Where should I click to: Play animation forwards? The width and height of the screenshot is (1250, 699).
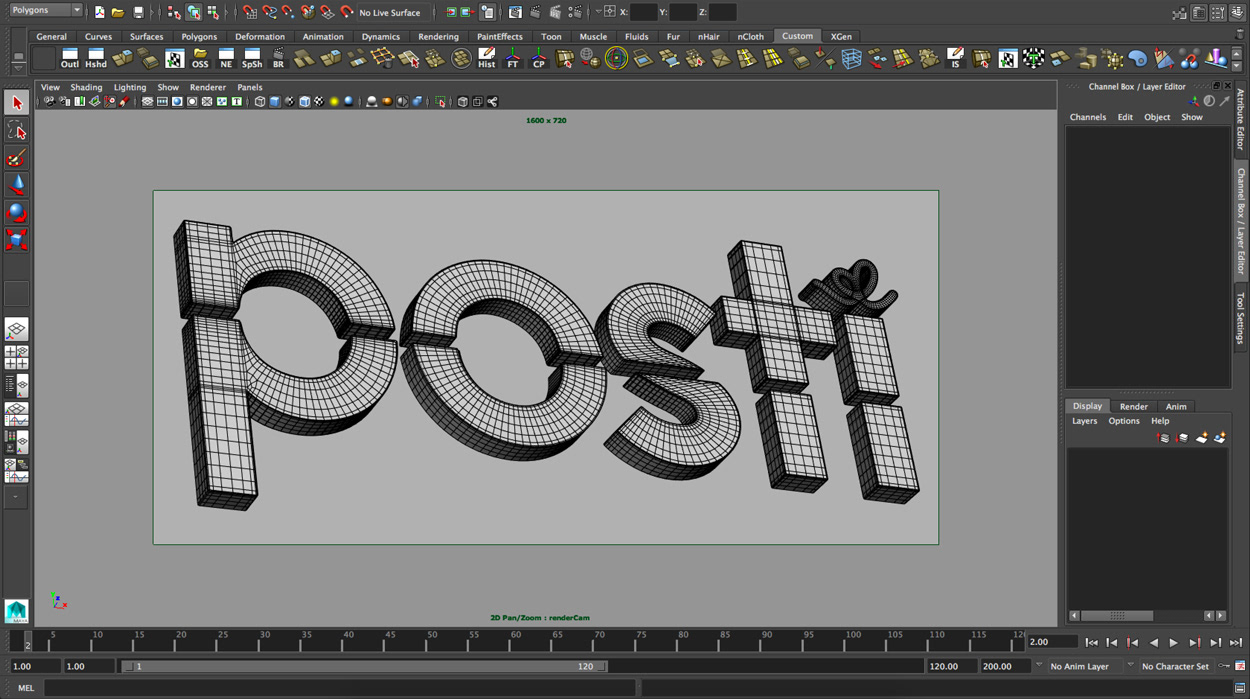pos(1174,643)
